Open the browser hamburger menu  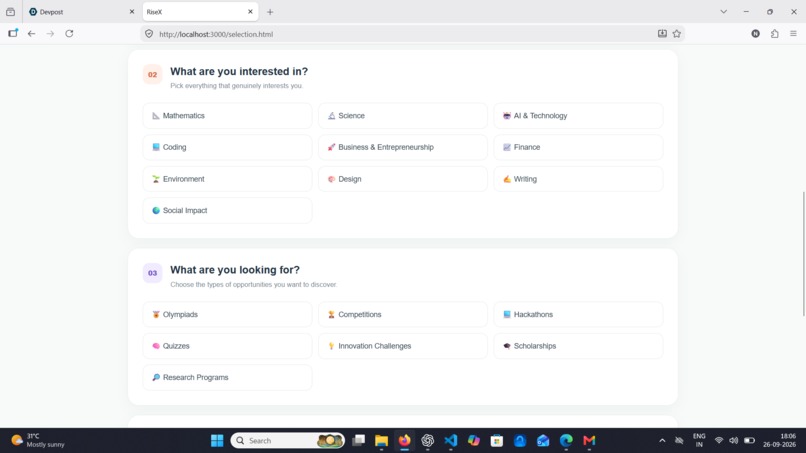793,34
